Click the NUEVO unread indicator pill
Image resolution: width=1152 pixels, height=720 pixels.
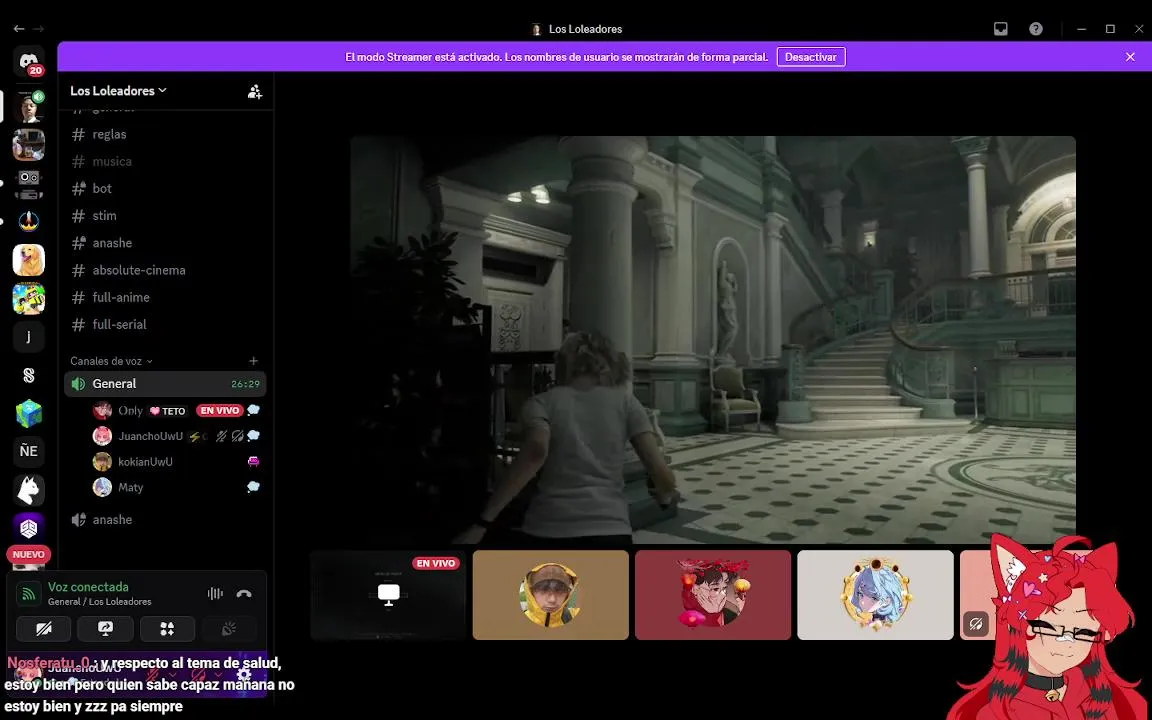pyautogui.click(x=29, y=555)
